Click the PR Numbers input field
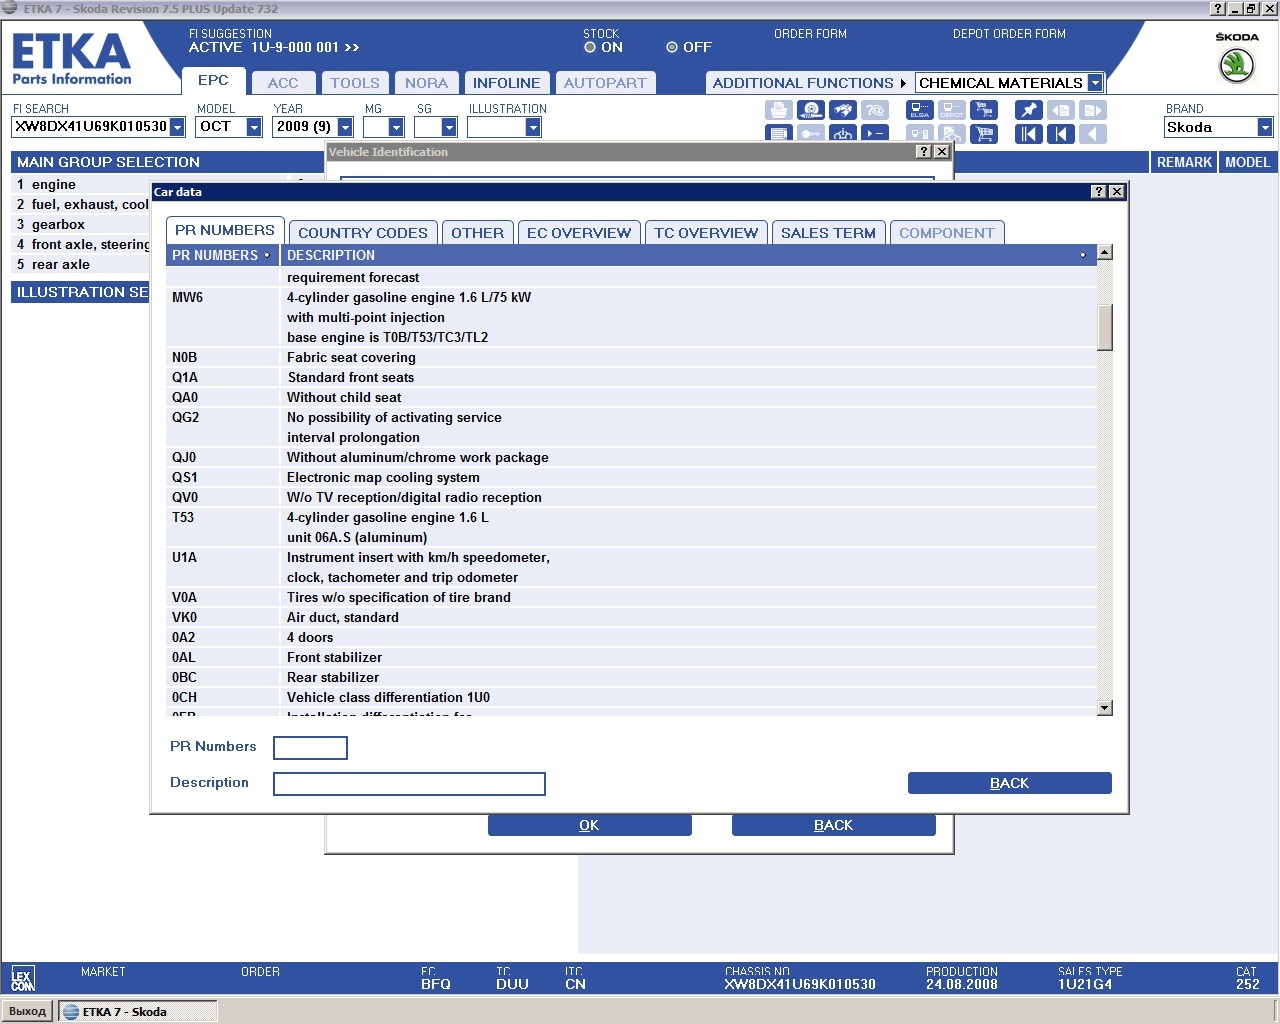 tap(310, 748)
